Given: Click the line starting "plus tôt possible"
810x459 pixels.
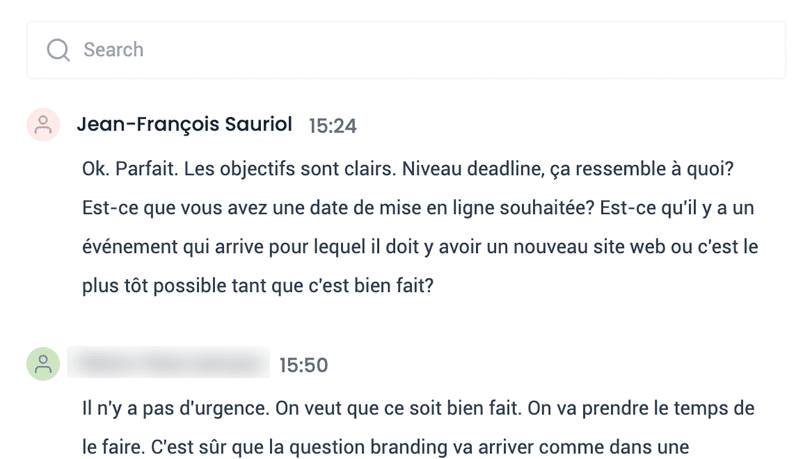Looking at the screenshot, I should pos(257,285).
